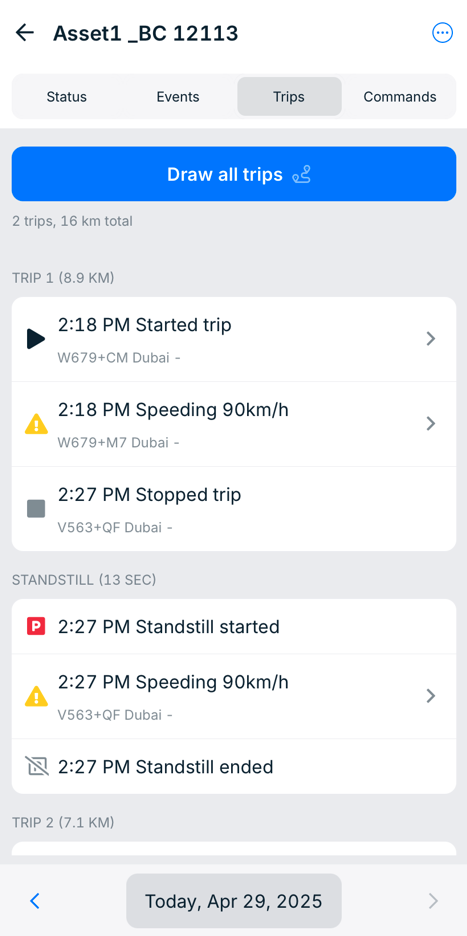Expand the W679+M7 speeding event chevron
Image resolution: width=467 pixels, height=936 pixels.
431,424
